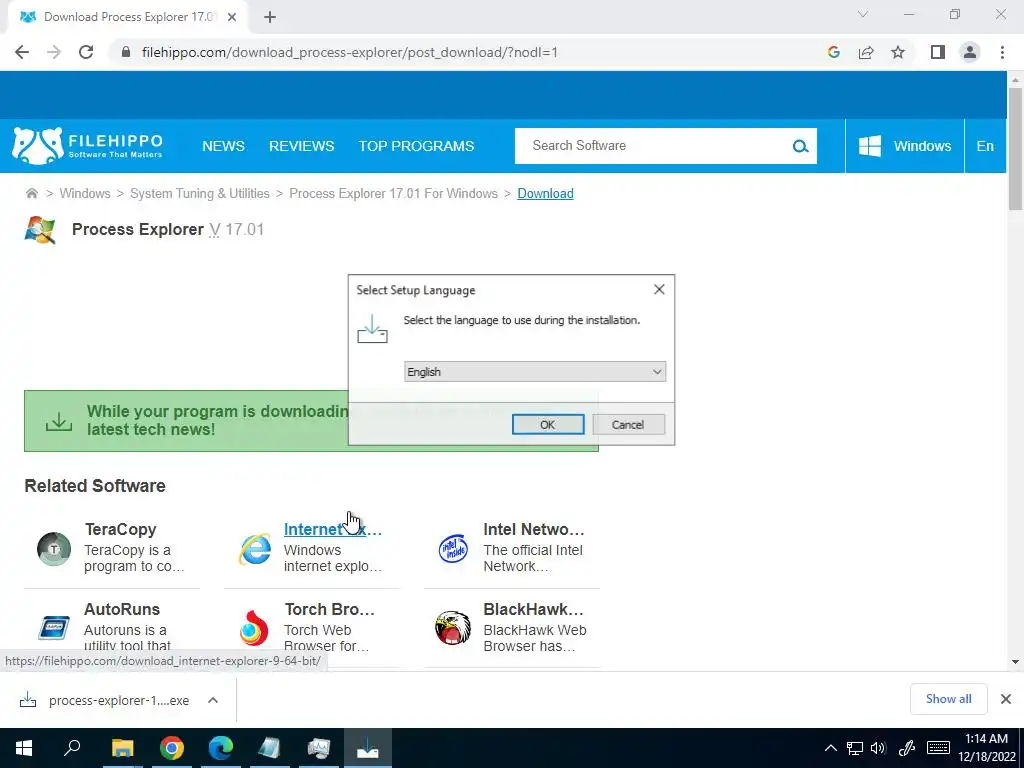The image size is (1024, 768).
Task: Click the forward arrow in the browser
Action: tap(54, 52)
